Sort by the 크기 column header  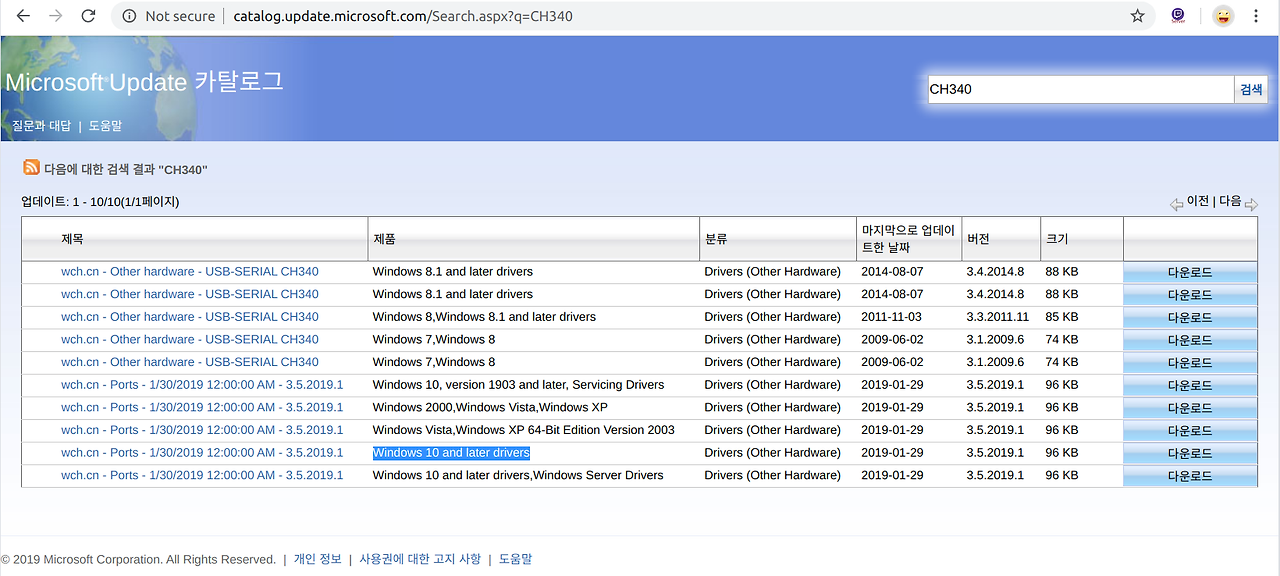tap(1056, 239)
